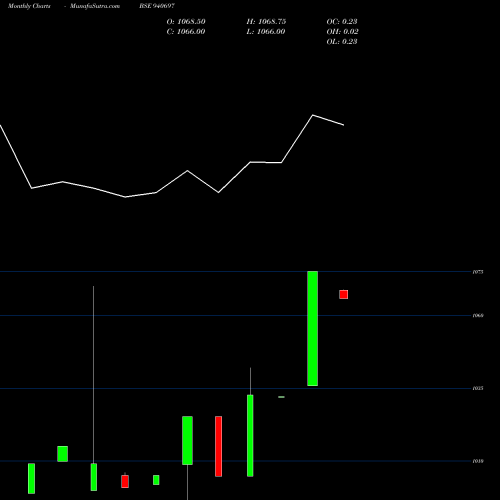Select the "BSE 940697" symbol label

tap(157, 6)
